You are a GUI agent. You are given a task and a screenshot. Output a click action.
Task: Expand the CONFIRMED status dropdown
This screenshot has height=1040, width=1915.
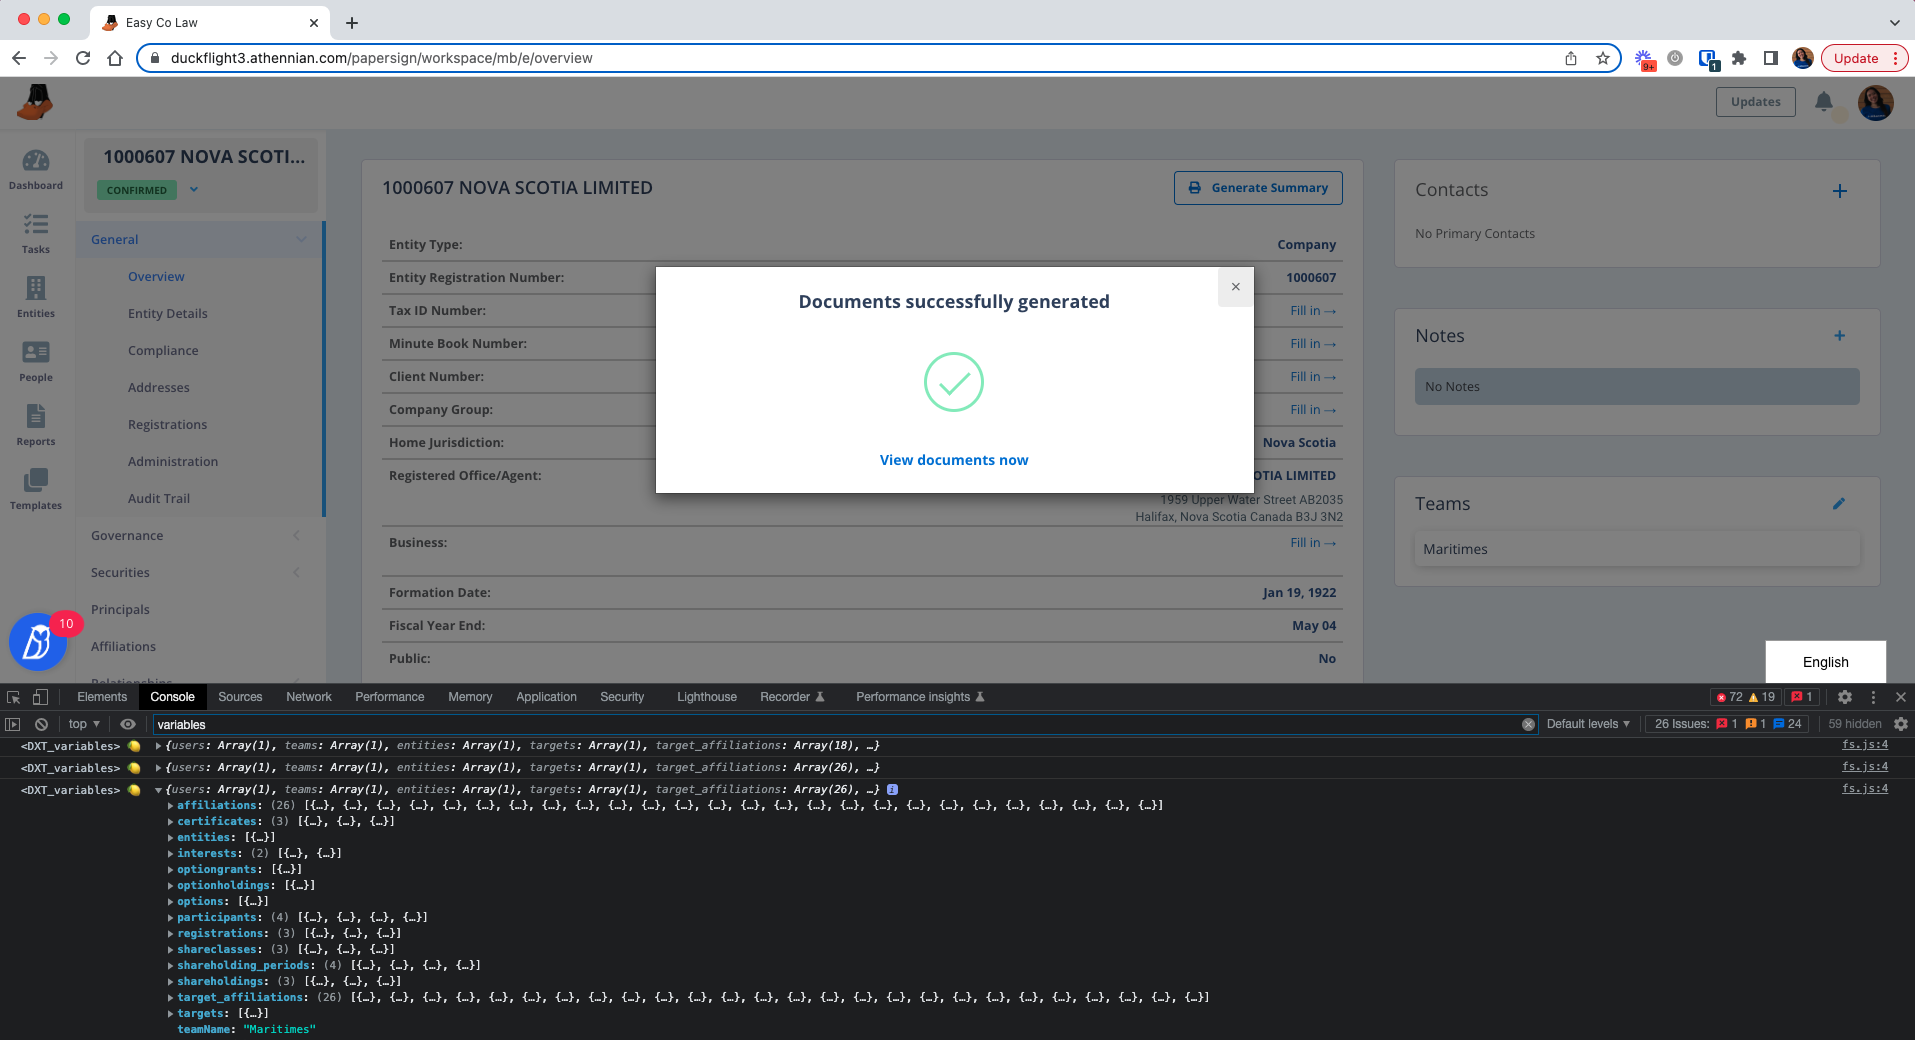(x=194, y=189)
